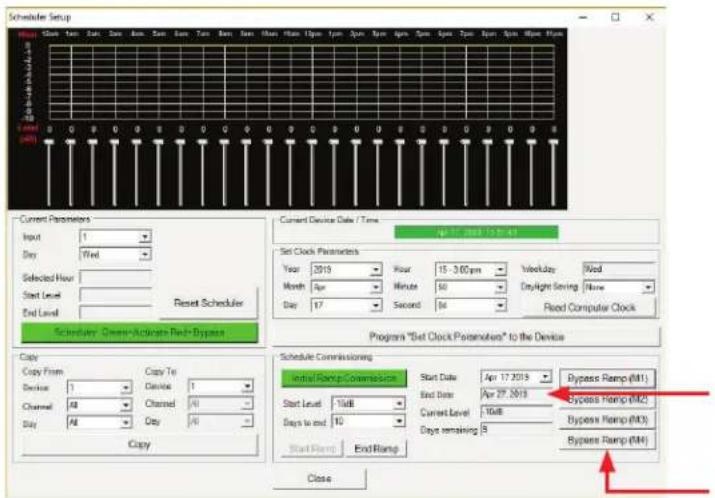Click the Days remaining field
This screenshot has width=715, height=498.
[x=516, y=430]
